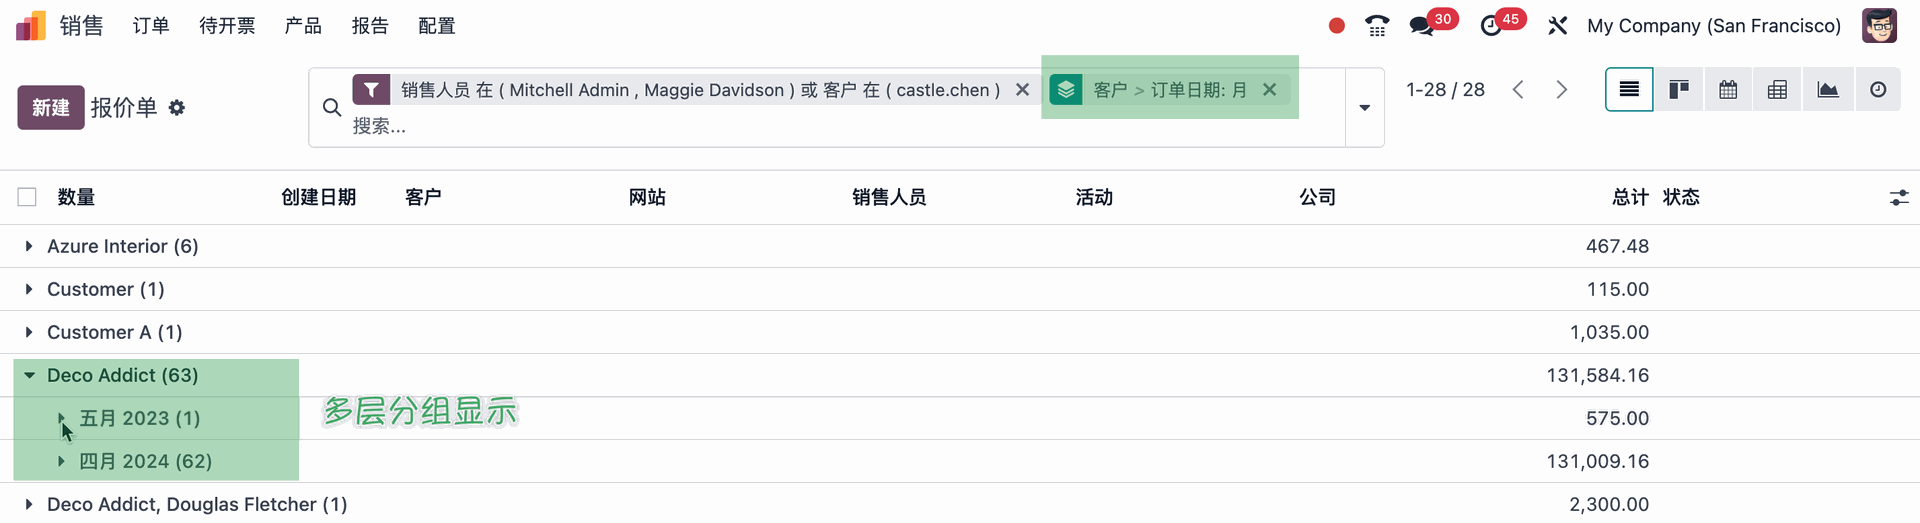Remove the salesperson filter facet
Viewport: 1920px width, 523px height.
tap(1022, 90)
